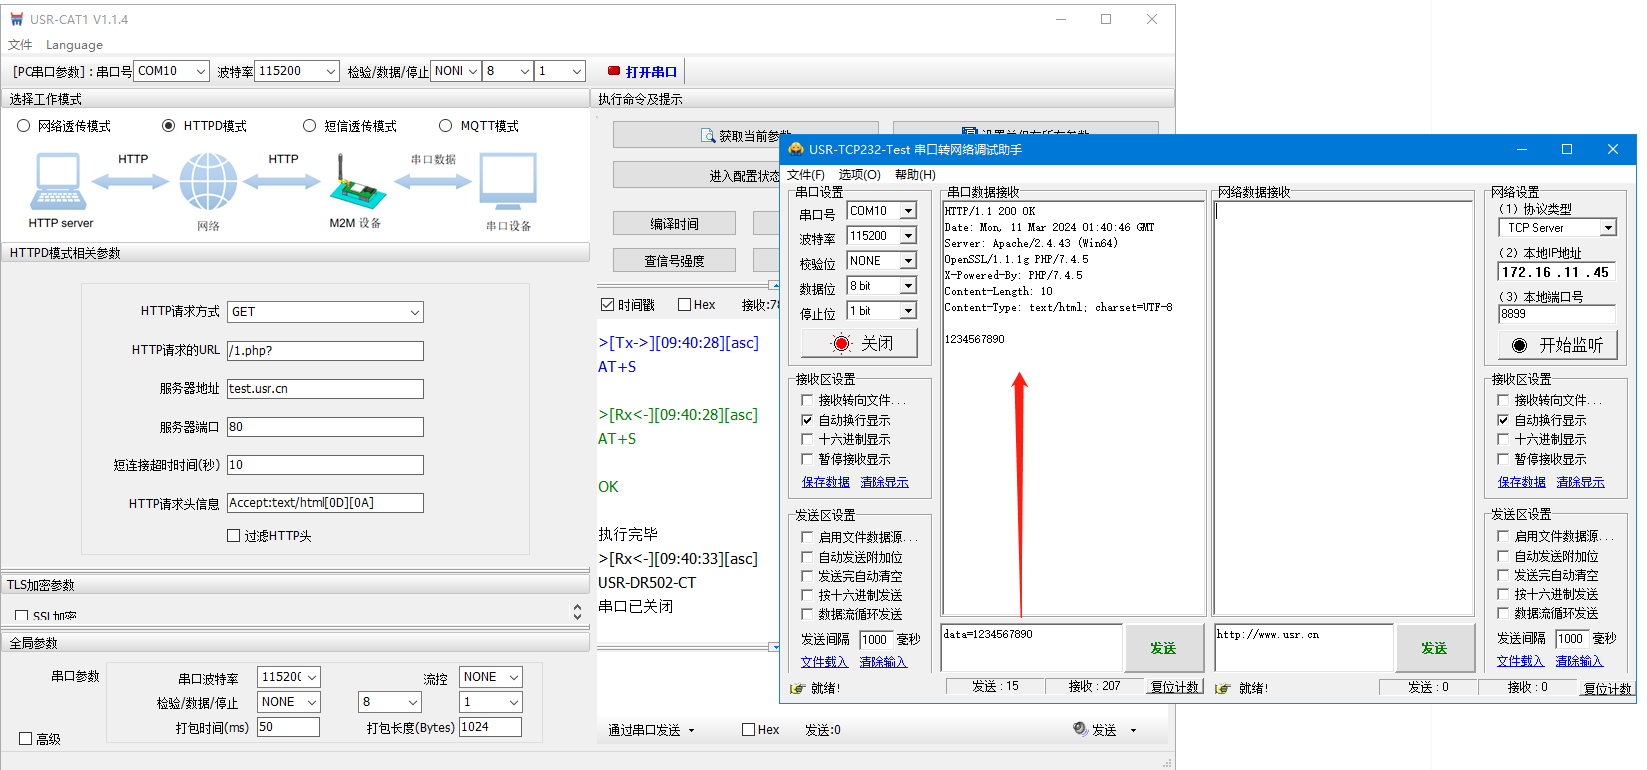
Task: Click the 获取当前参数 magnifier document icon
Action: pyautogui.click(x=709, y=136)
